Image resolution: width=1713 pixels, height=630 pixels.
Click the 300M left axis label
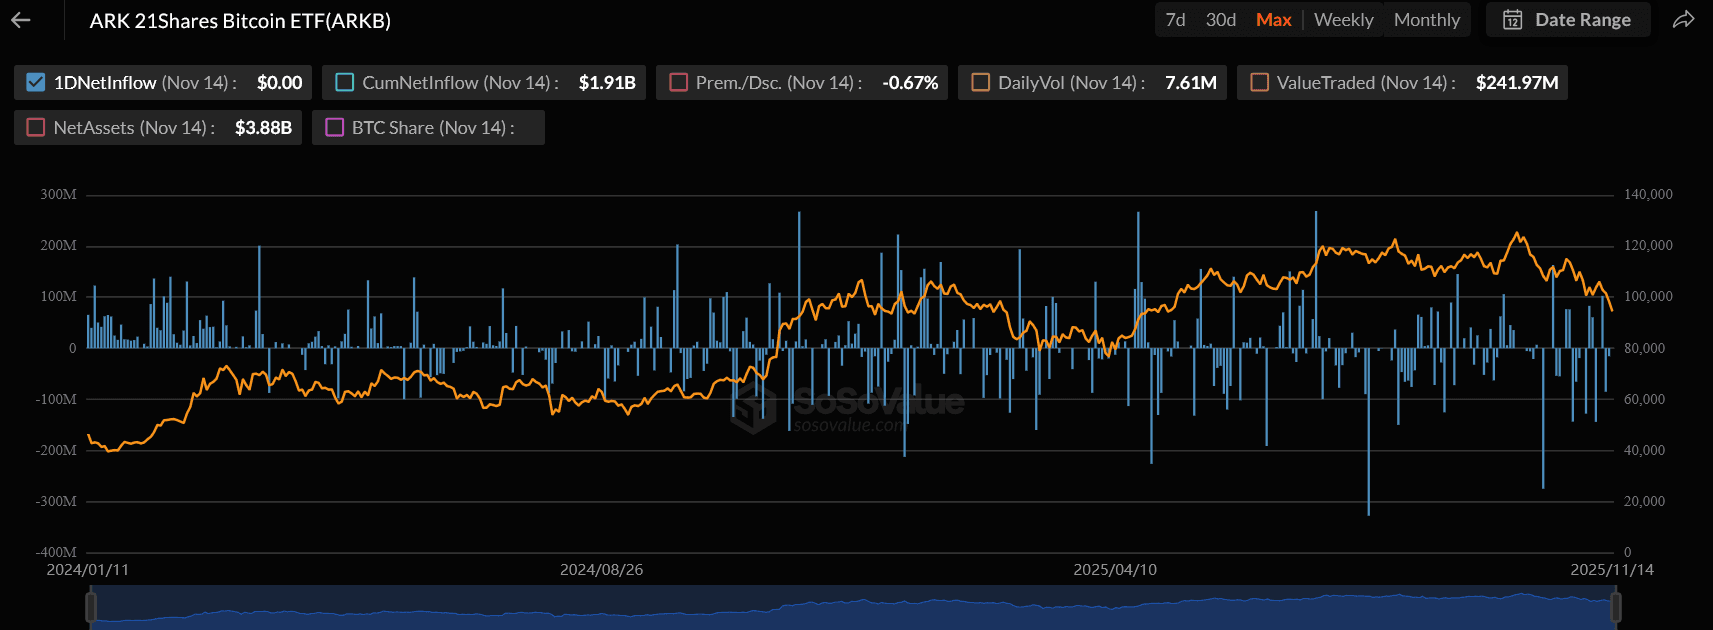58,194
